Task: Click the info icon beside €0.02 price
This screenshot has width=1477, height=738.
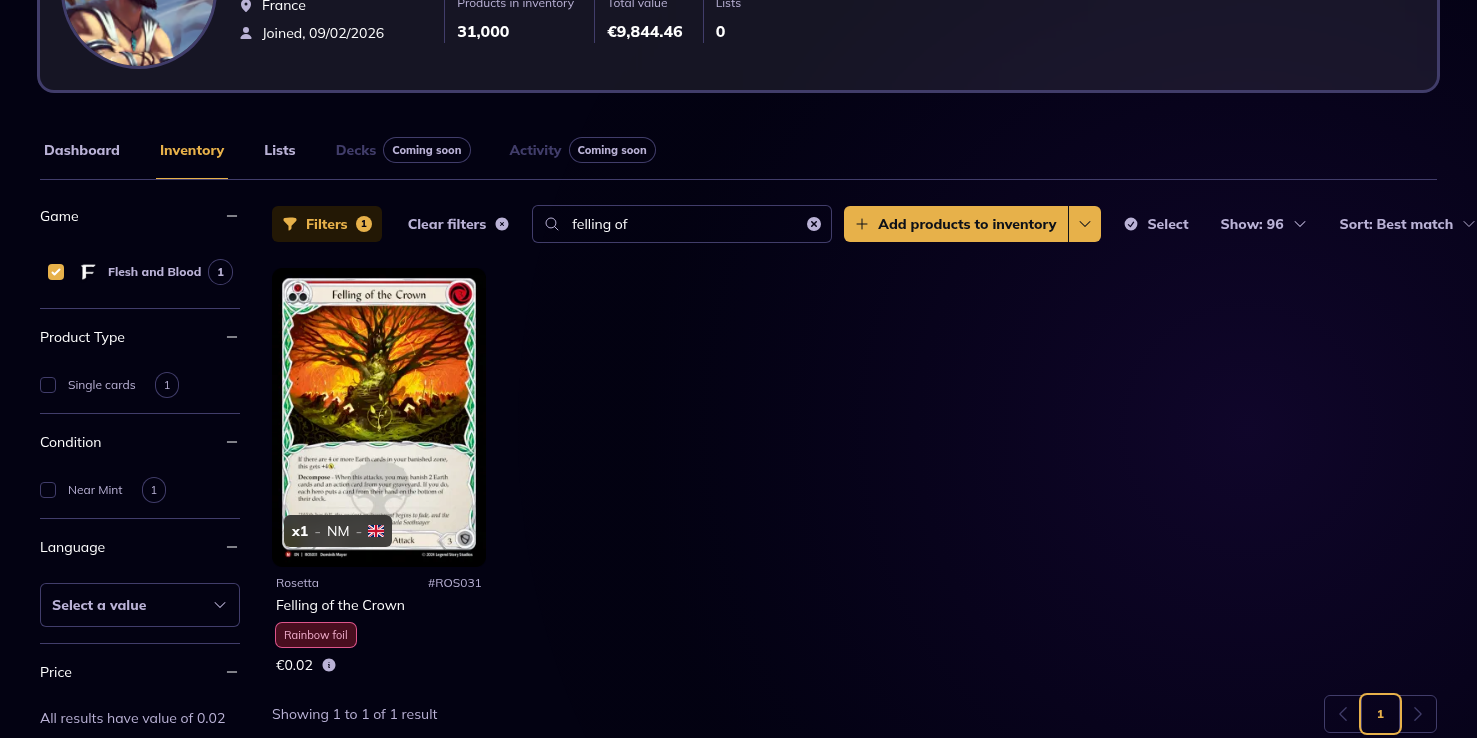Action: click(x=329, y=665)
